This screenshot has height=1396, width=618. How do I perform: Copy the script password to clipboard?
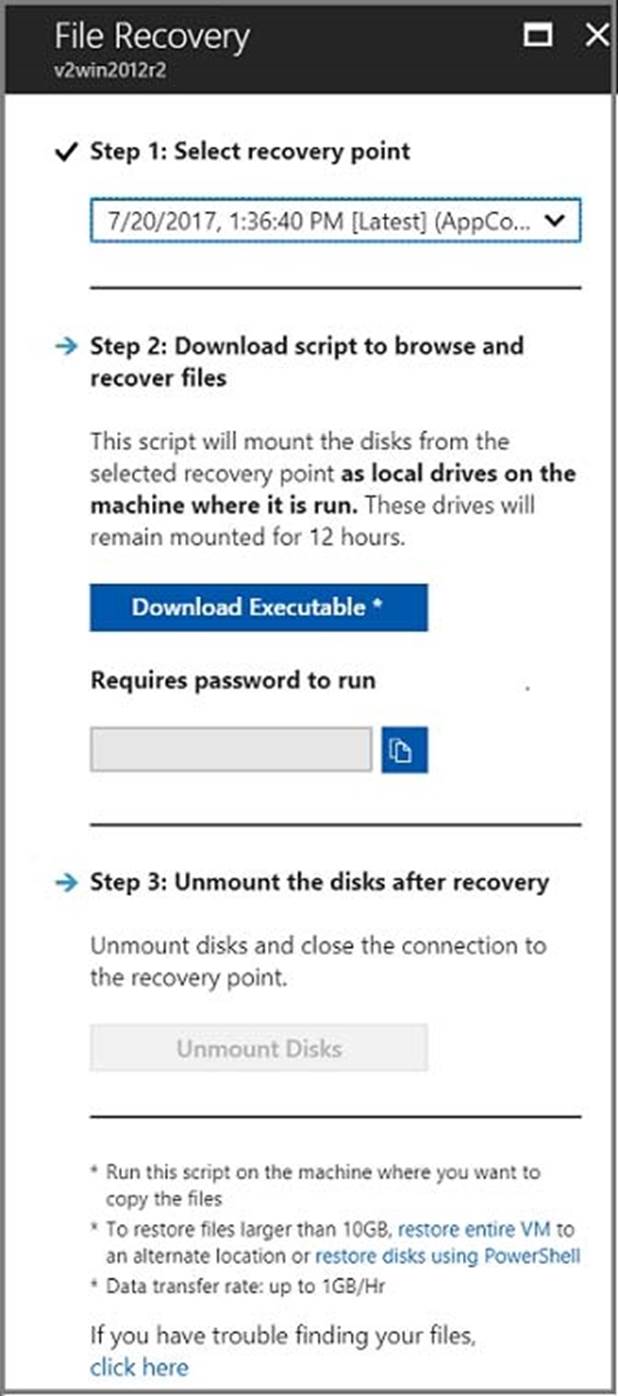pos(404,749)
